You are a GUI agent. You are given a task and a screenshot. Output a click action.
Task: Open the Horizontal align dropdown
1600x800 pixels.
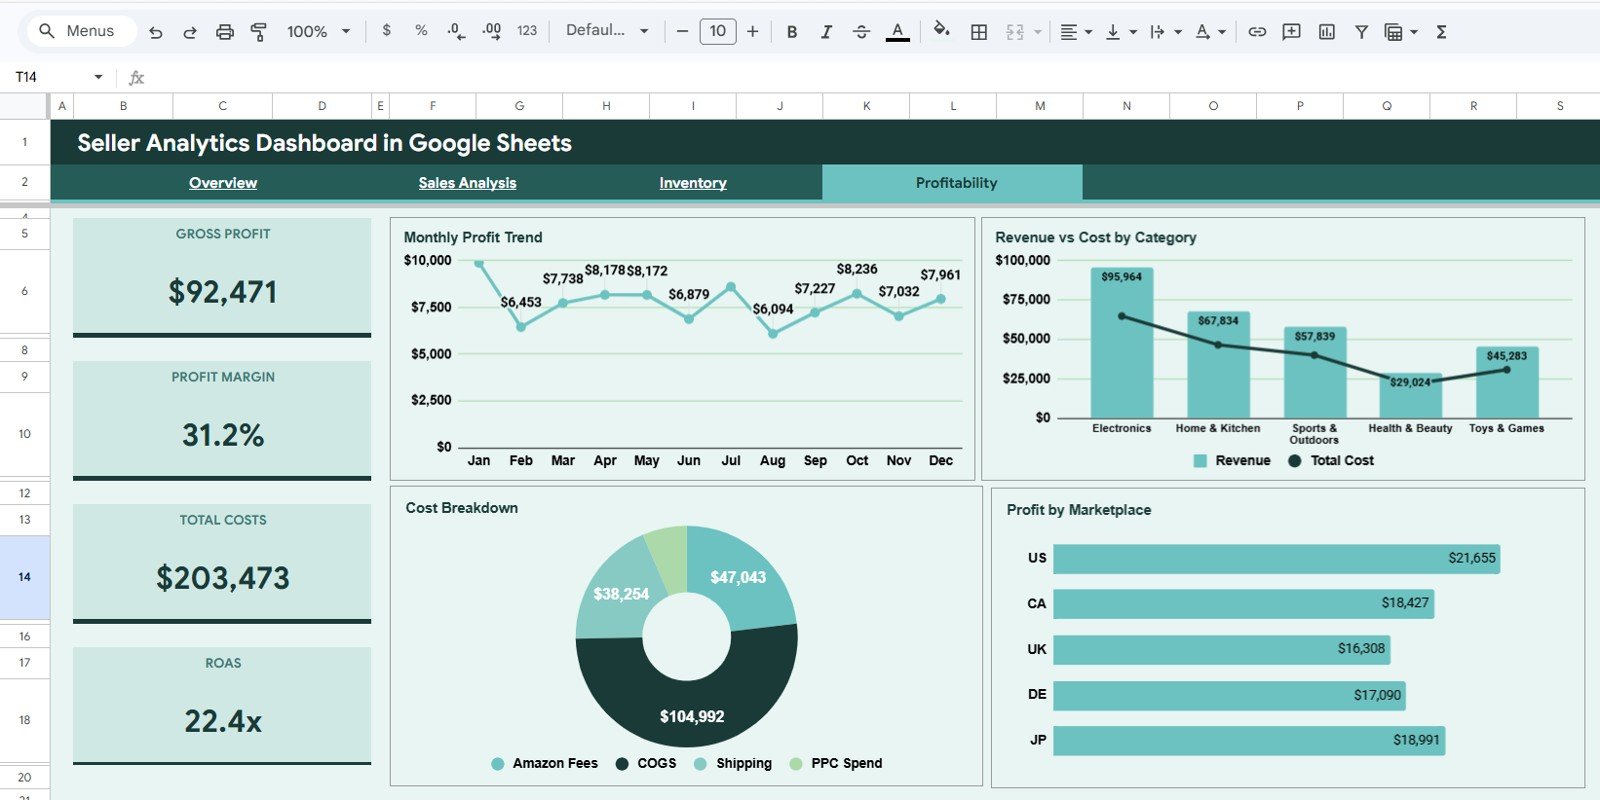[x=1075, y=32]
